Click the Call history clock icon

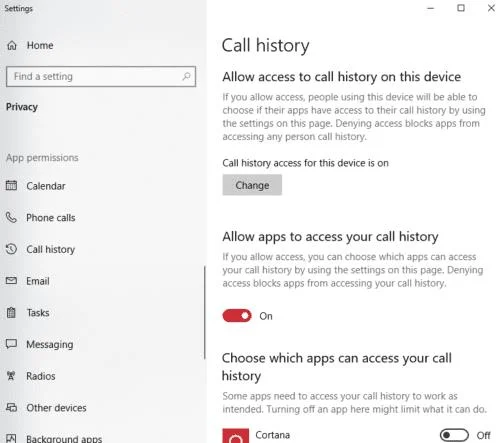(11, 249)
